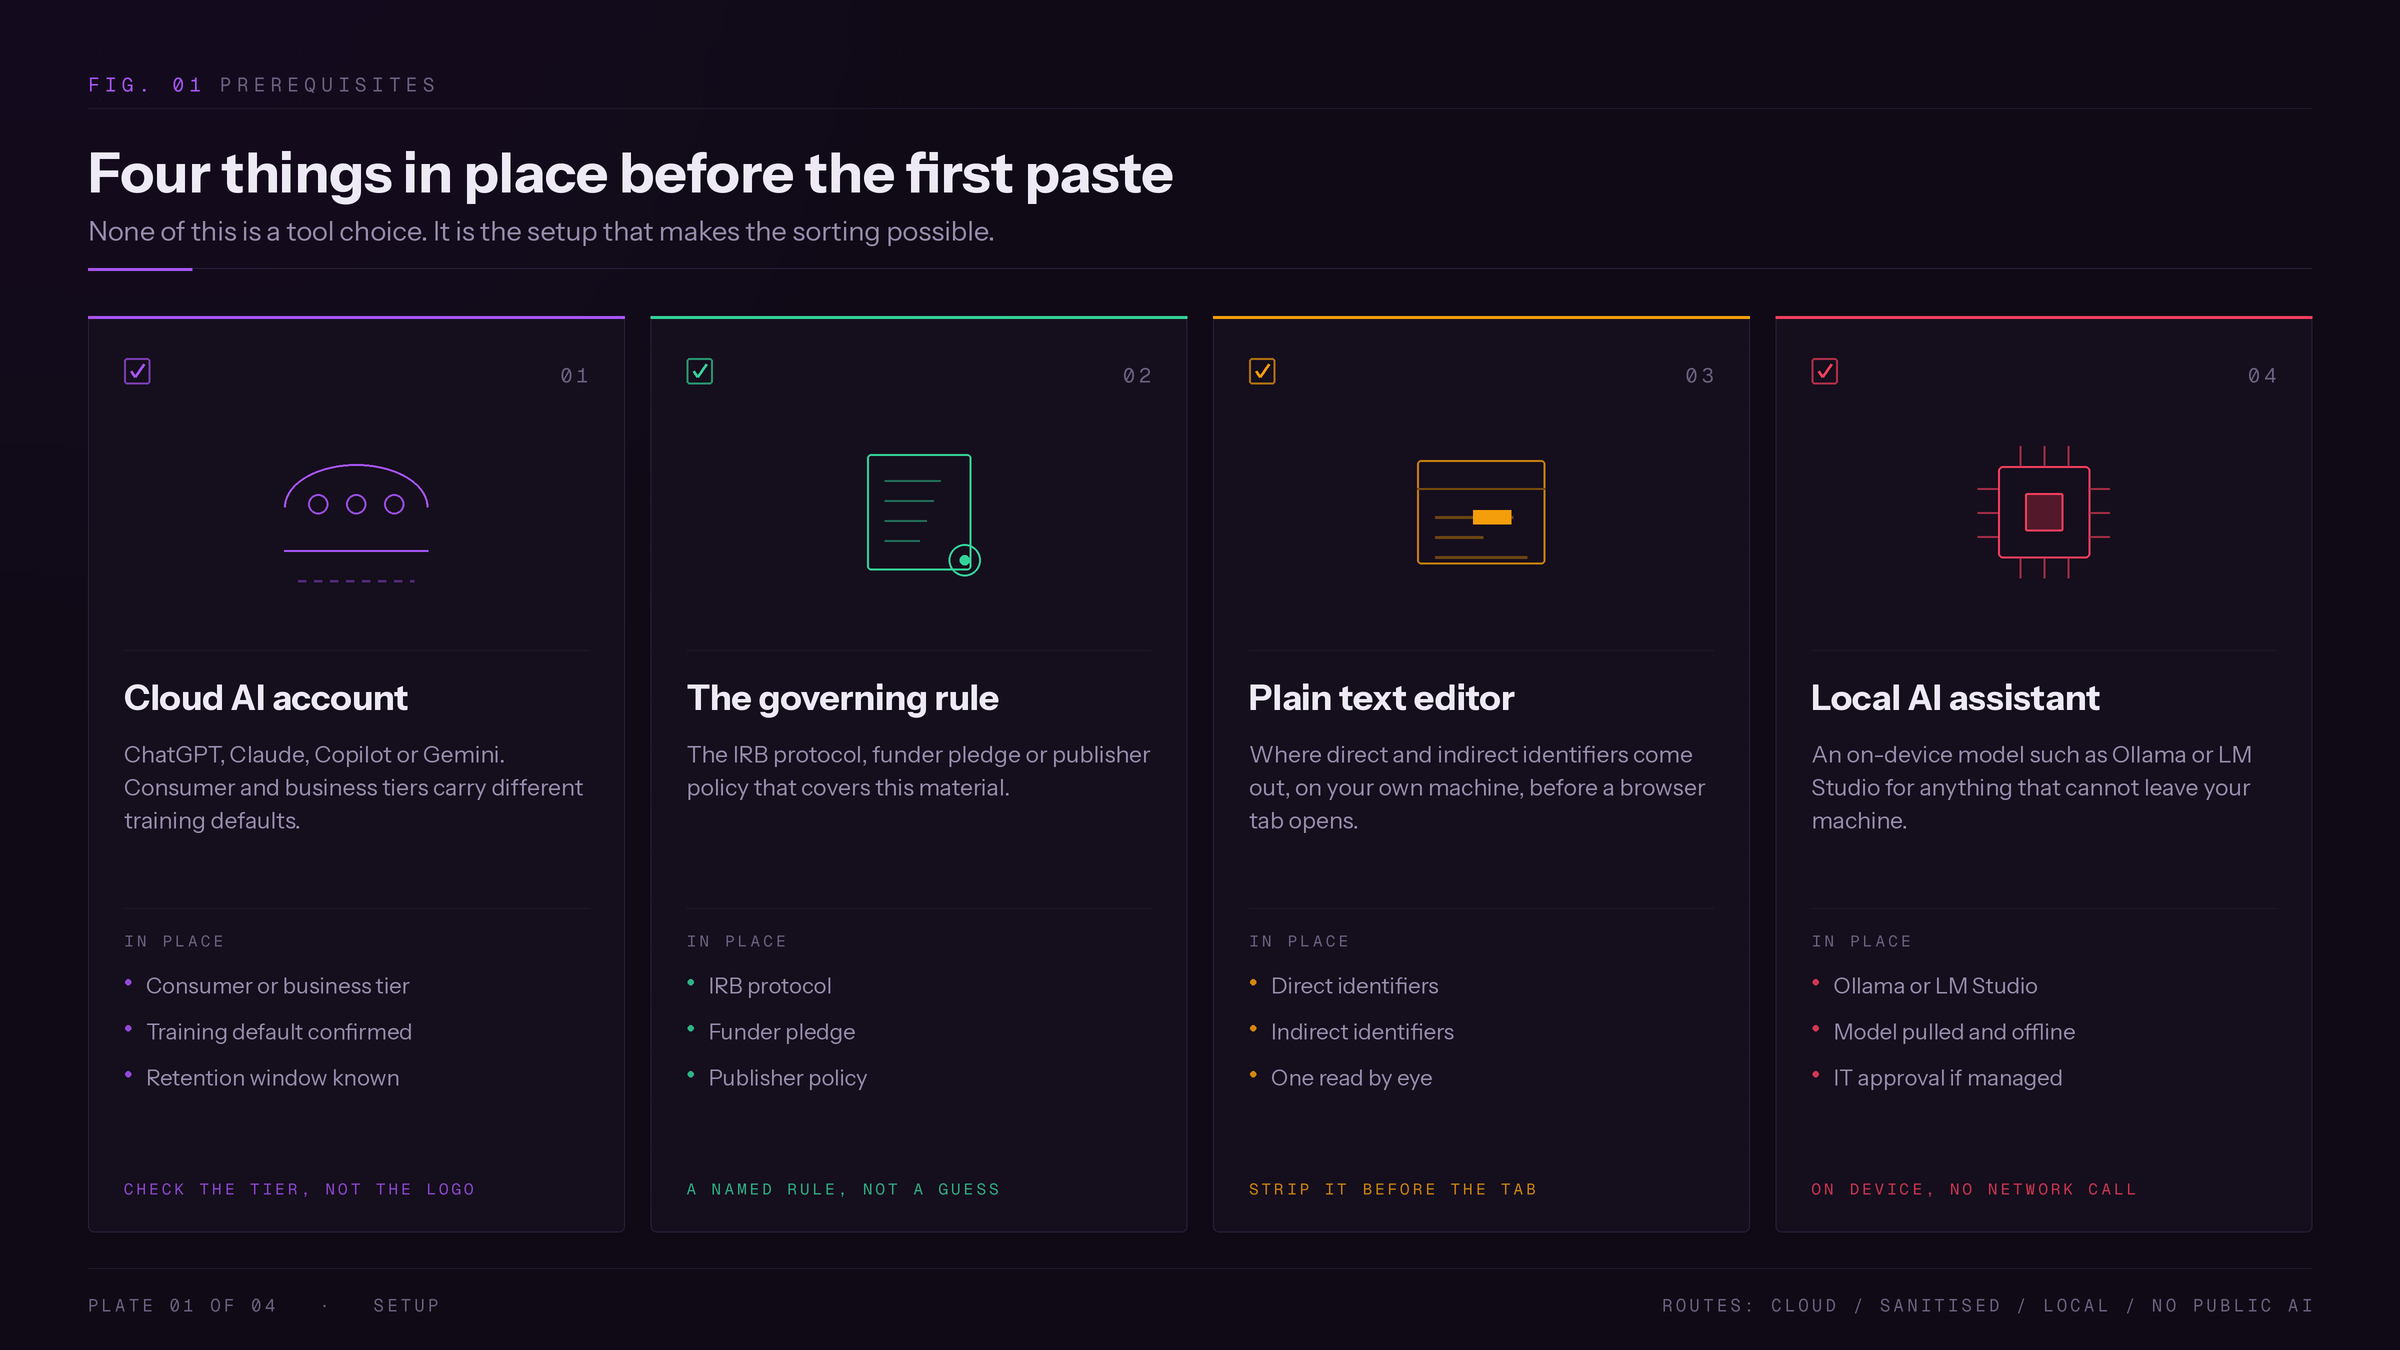2400x1350 pixels.
Task: Click the orange text editor window icon
Action: tap(1481, 512)
